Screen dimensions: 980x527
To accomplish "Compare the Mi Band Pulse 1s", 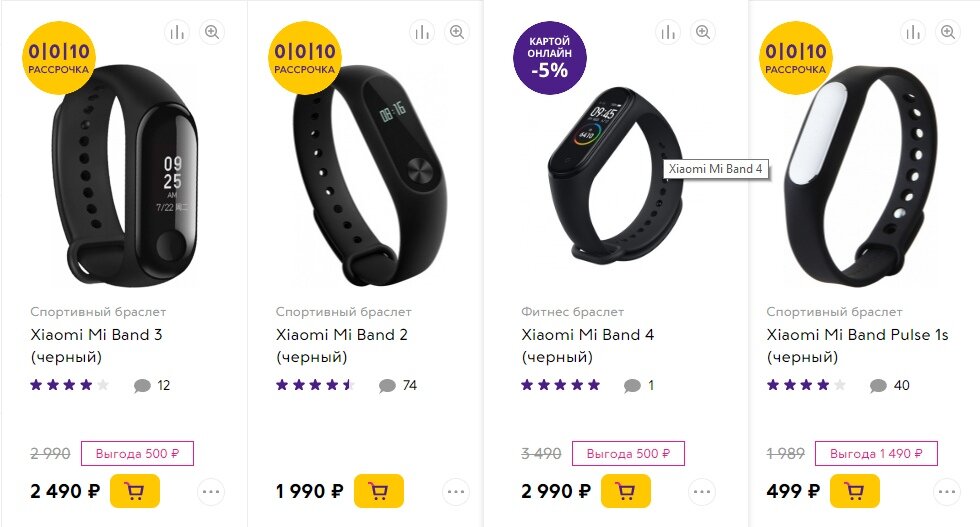I will [x=913, y=32].
